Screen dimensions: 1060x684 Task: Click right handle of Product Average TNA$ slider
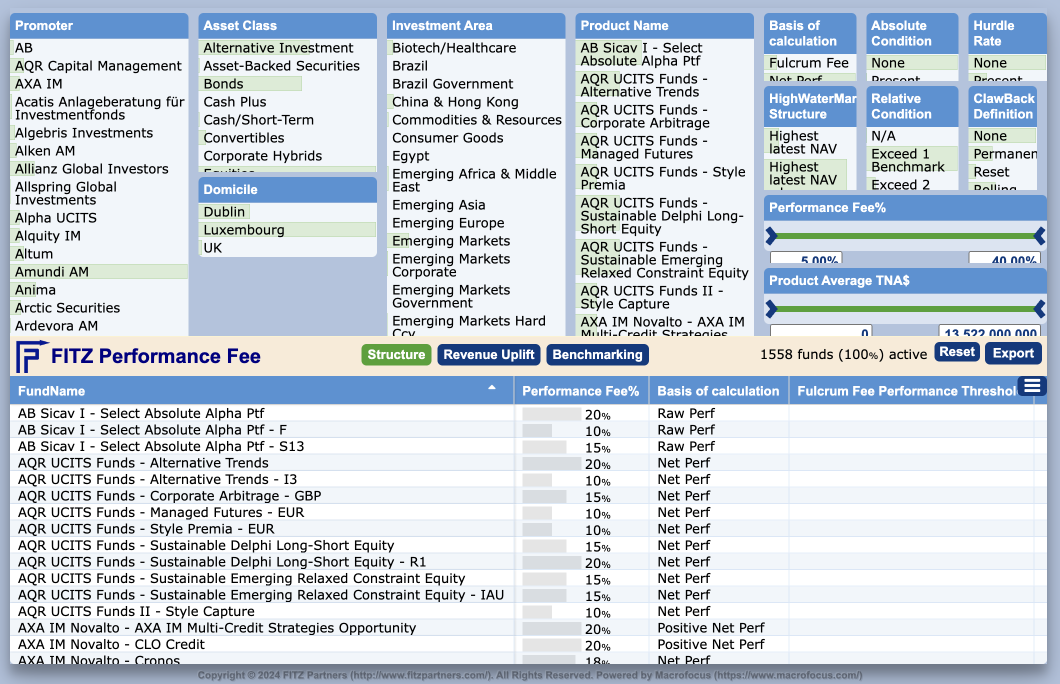pos(1039,309)
